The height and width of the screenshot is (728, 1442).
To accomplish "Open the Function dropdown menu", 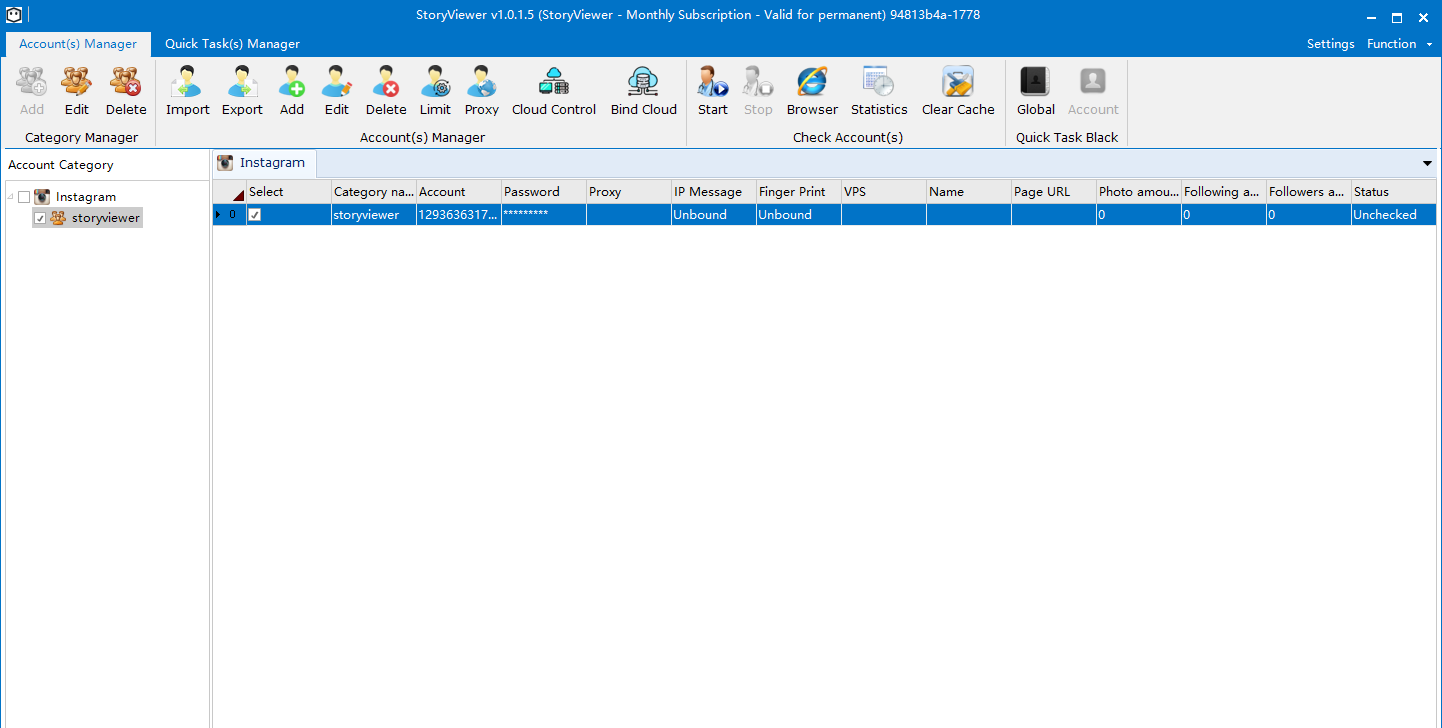I will pyautogui.click(x=1398, y=44).
